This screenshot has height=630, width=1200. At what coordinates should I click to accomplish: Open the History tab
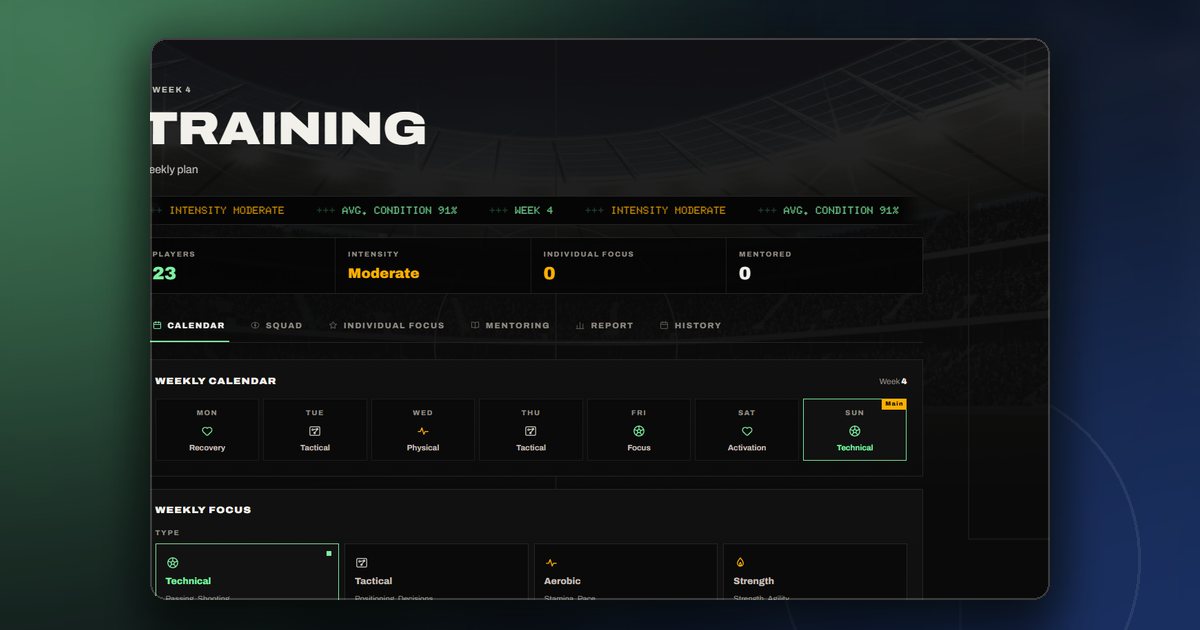[690, 325]
